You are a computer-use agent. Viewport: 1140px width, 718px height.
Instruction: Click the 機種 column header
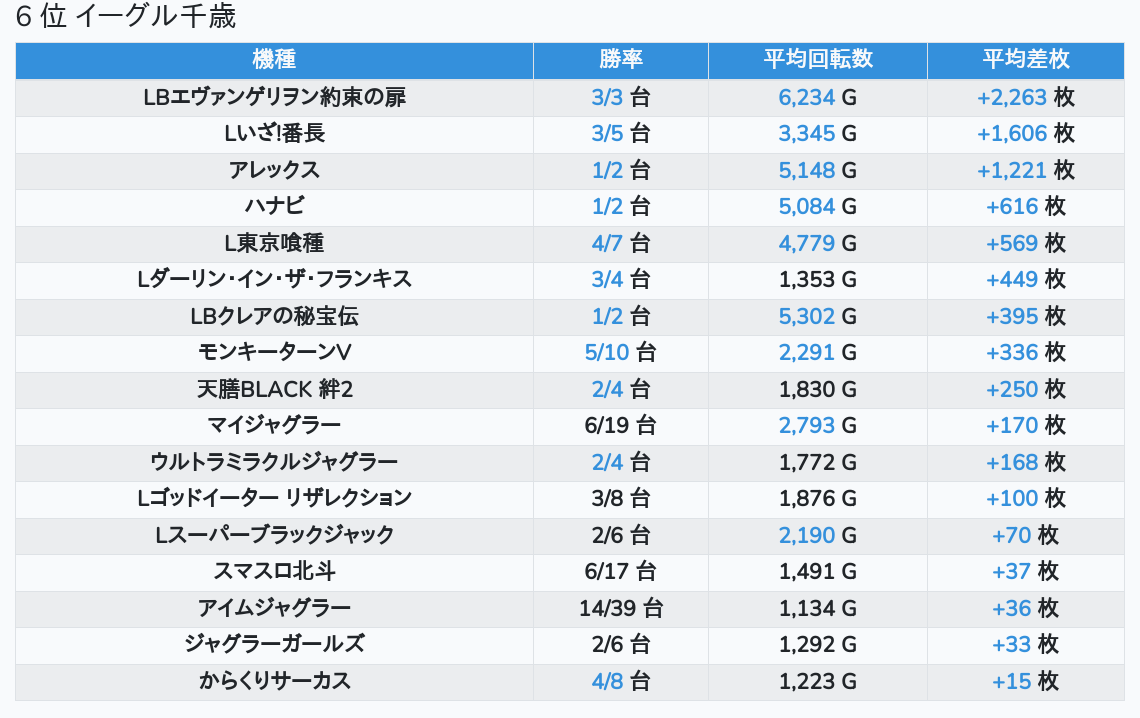pos(274,60)
